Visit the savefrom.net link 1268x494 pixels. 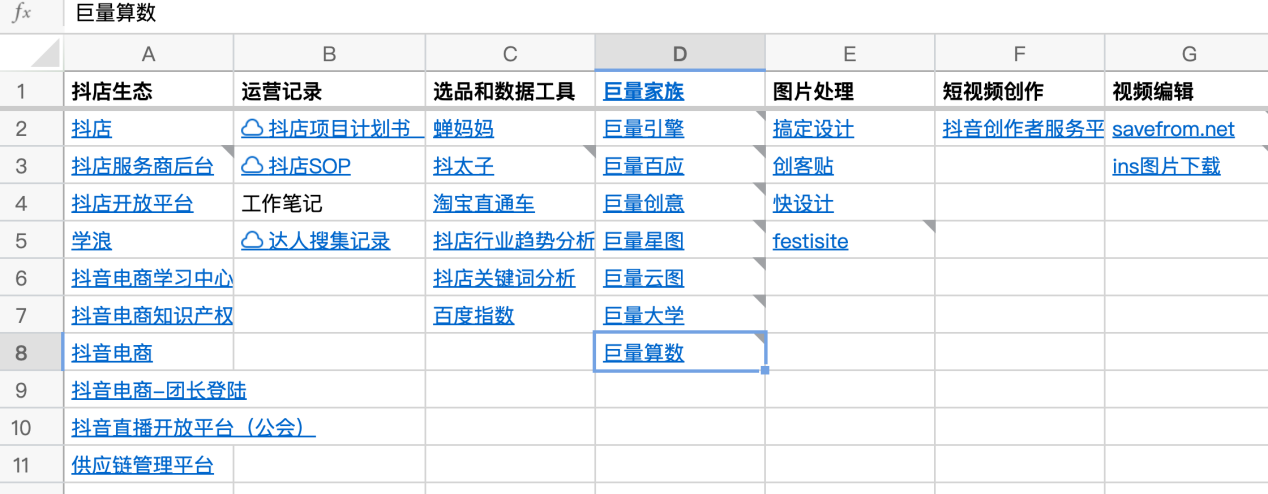(1173, 129)
